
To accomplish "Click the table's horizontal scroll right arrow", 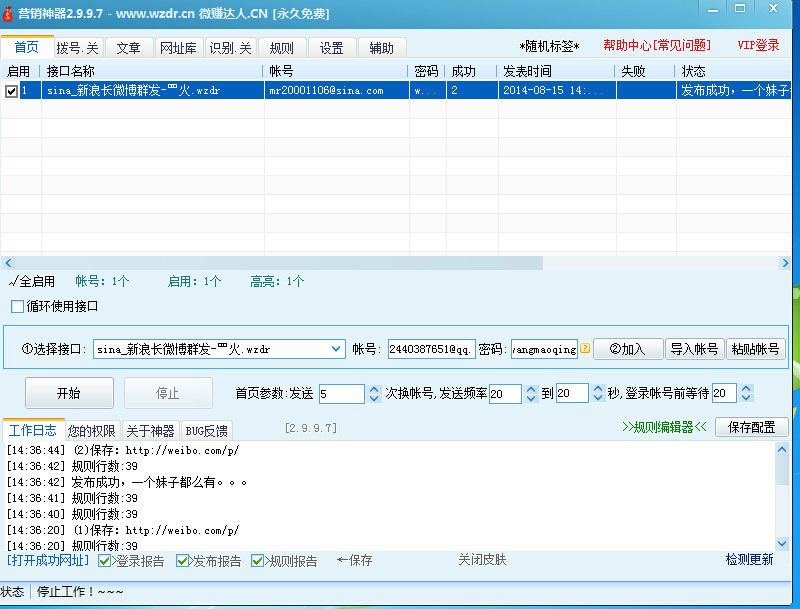I will (785, 263).
